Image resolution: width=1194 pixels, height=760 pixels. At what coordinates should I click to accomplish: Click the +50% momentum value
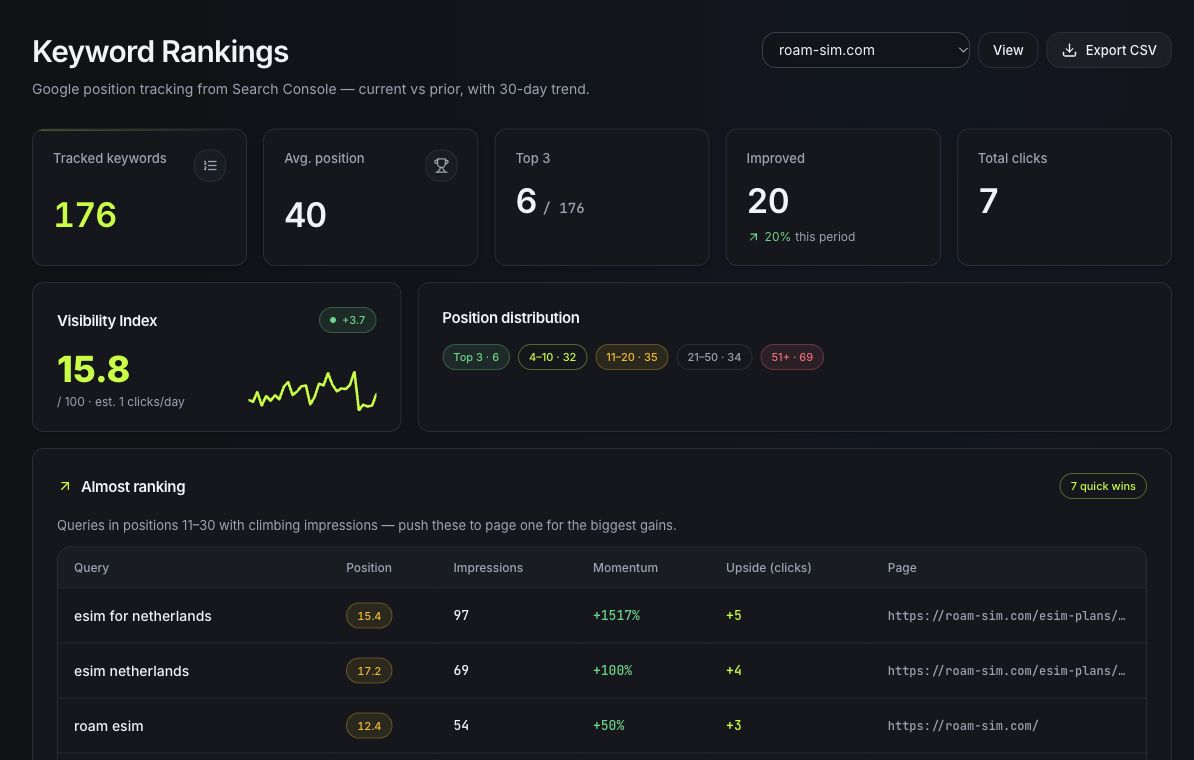[608, 726]
